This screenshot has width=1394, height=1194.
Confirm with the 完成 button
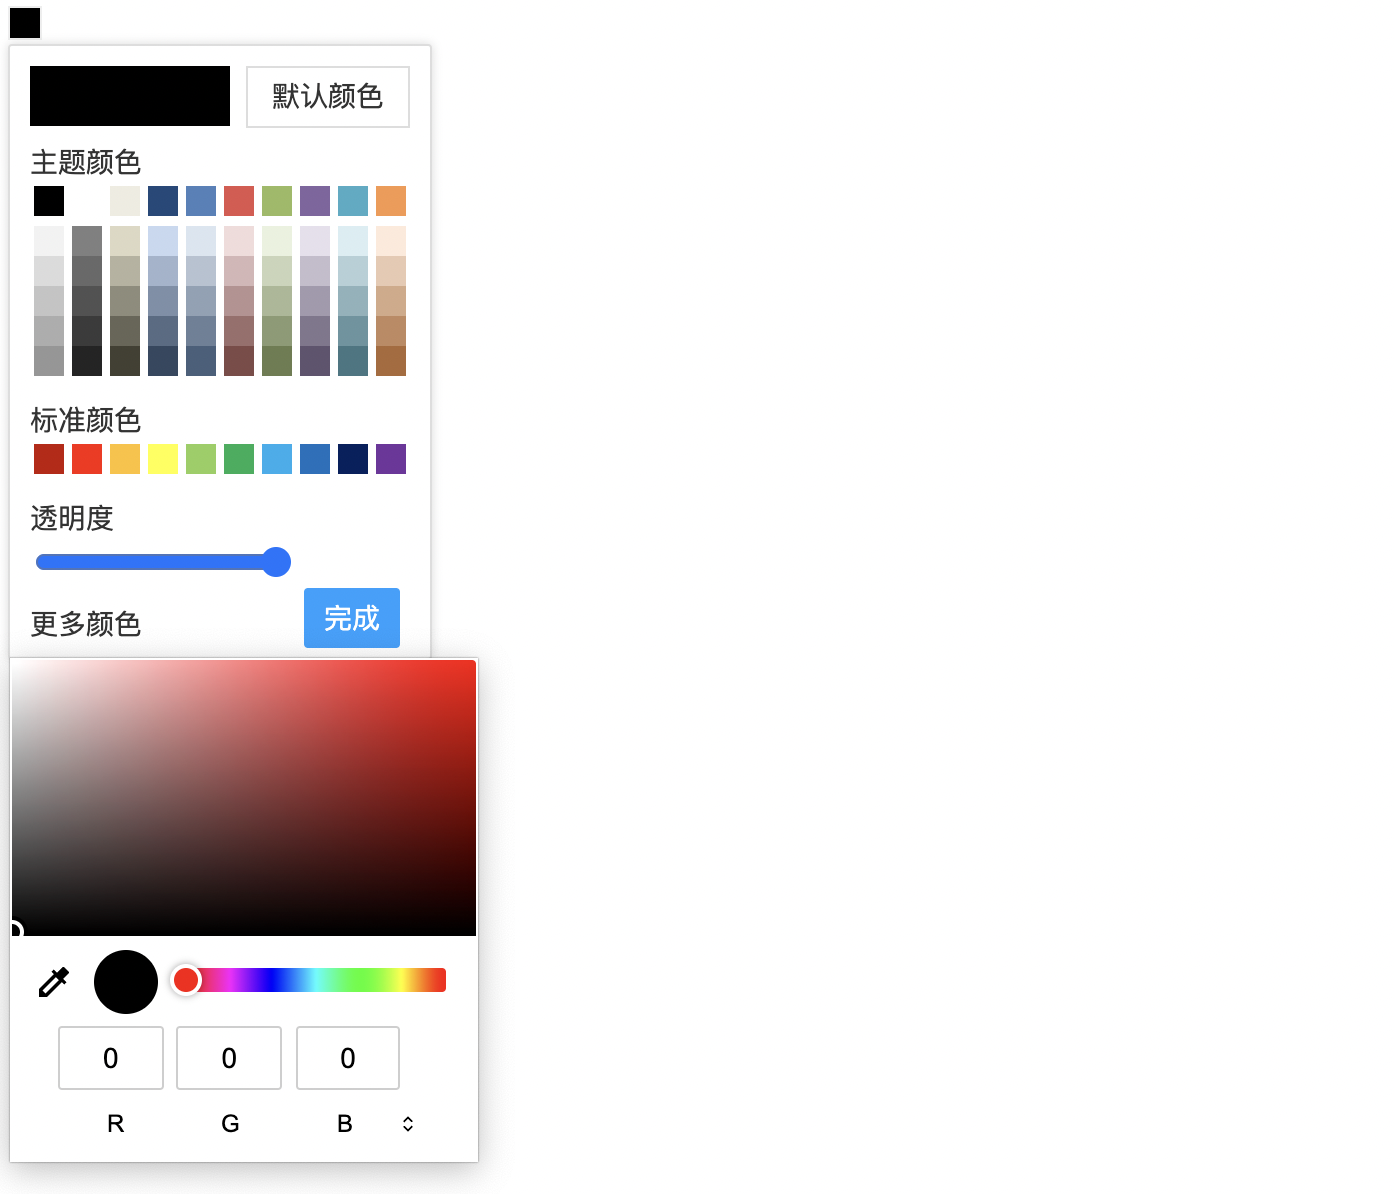352,618
